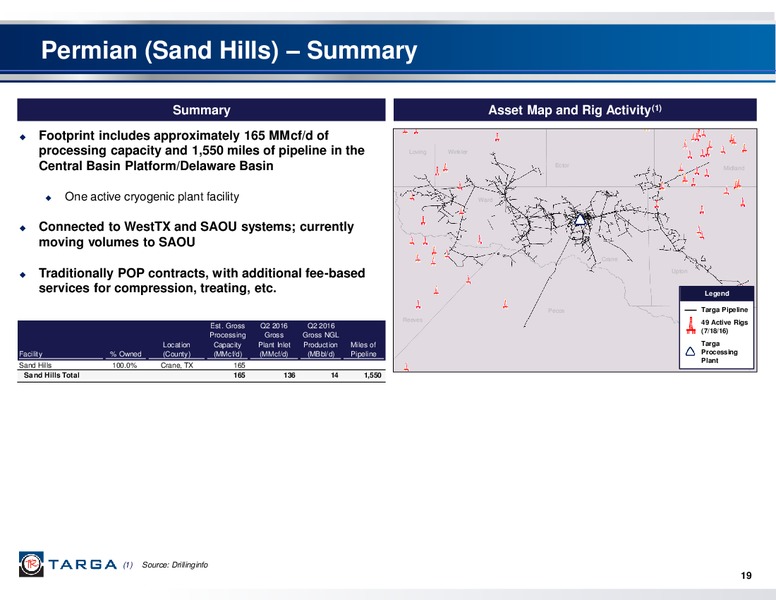Click the page number 19
This screenshot has width=776, height=600.
pyautogui.click(x=746, y=575)
